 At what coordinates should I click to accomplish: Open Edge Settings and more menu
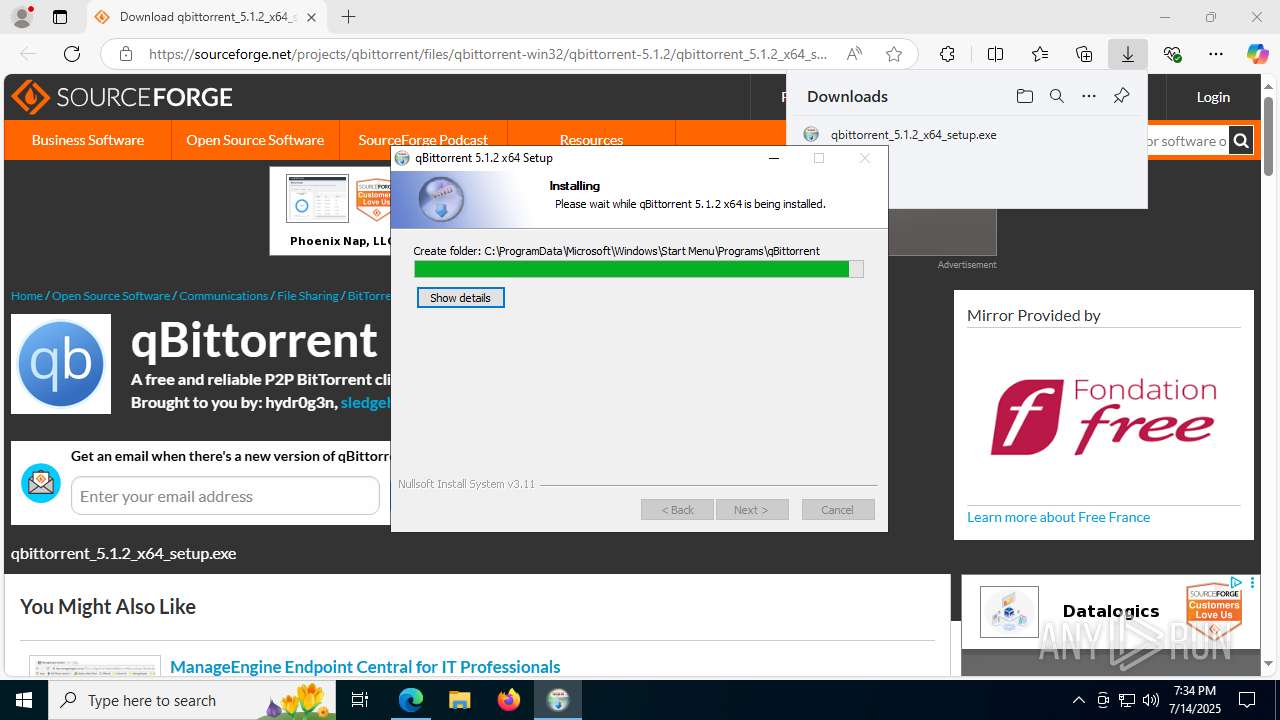pos(1216,54)
